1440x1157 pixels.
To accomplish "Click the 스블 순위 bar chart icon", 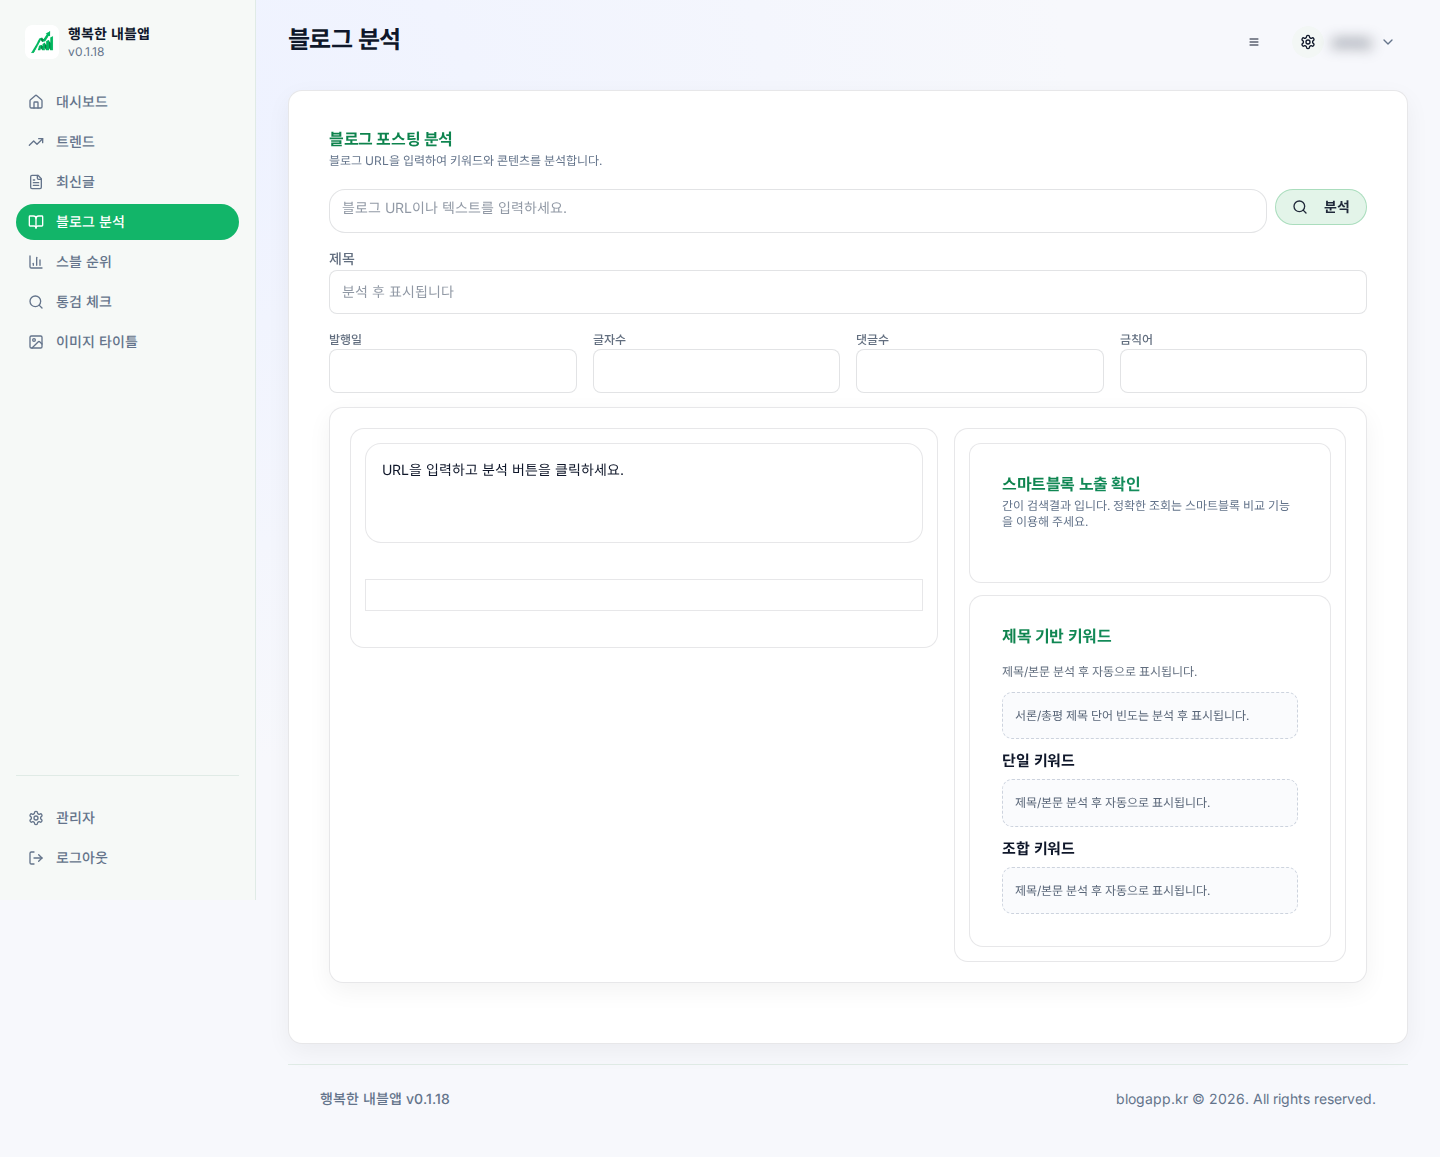I will click(x=36, y=262).
